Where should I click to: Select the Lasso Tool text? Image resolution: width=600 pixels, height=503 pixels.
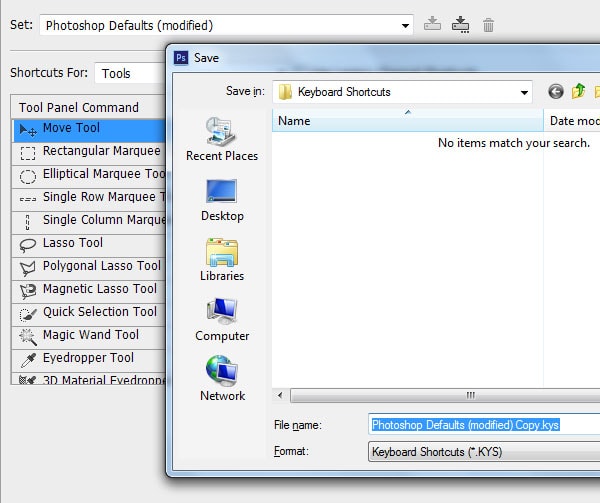point(73,243)
